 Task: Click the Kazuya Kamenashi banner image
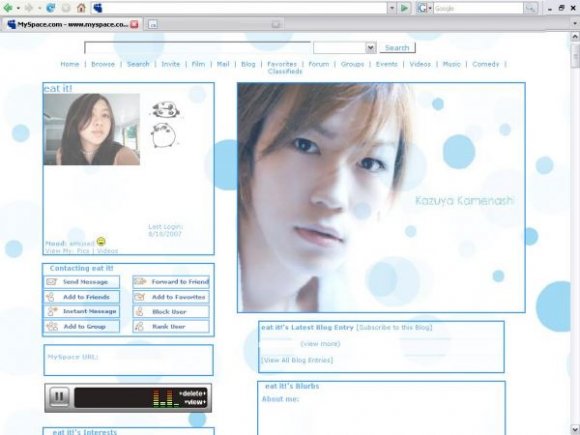tap(381, 198)
